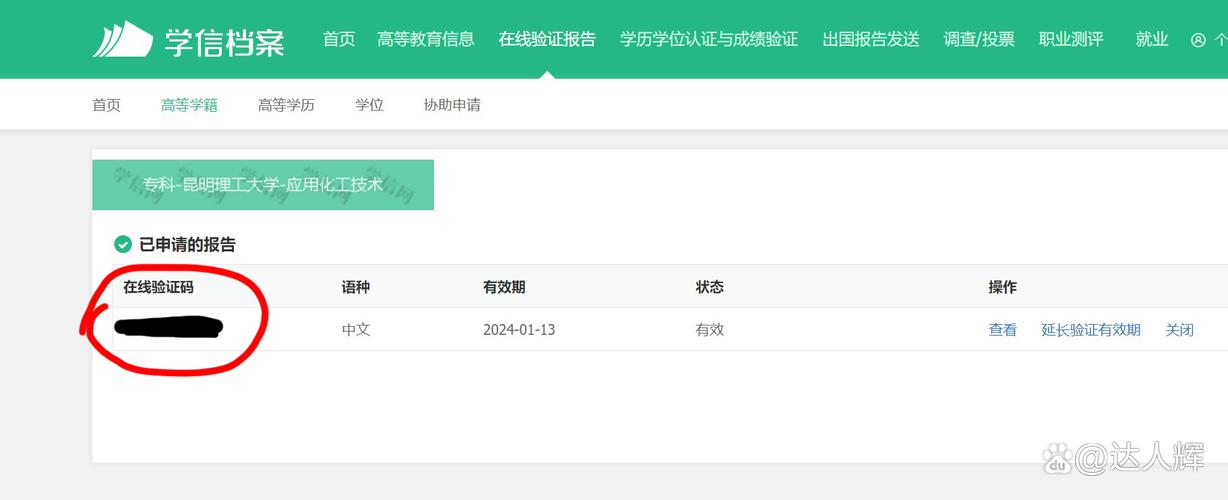Switch to the 高等学籍 sub-tab
This screenshot has height=500, width=1228.
(x=189, y=105)
